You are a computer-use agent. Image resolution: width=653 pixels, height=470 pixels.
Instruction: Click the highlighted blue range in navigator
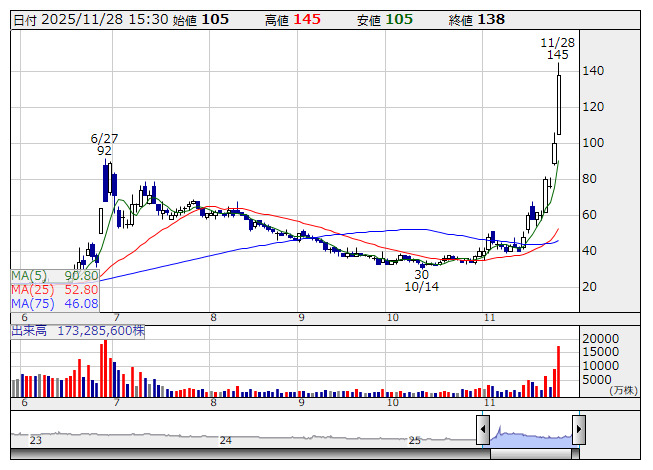pyautogui.click(x=530, y=438)
